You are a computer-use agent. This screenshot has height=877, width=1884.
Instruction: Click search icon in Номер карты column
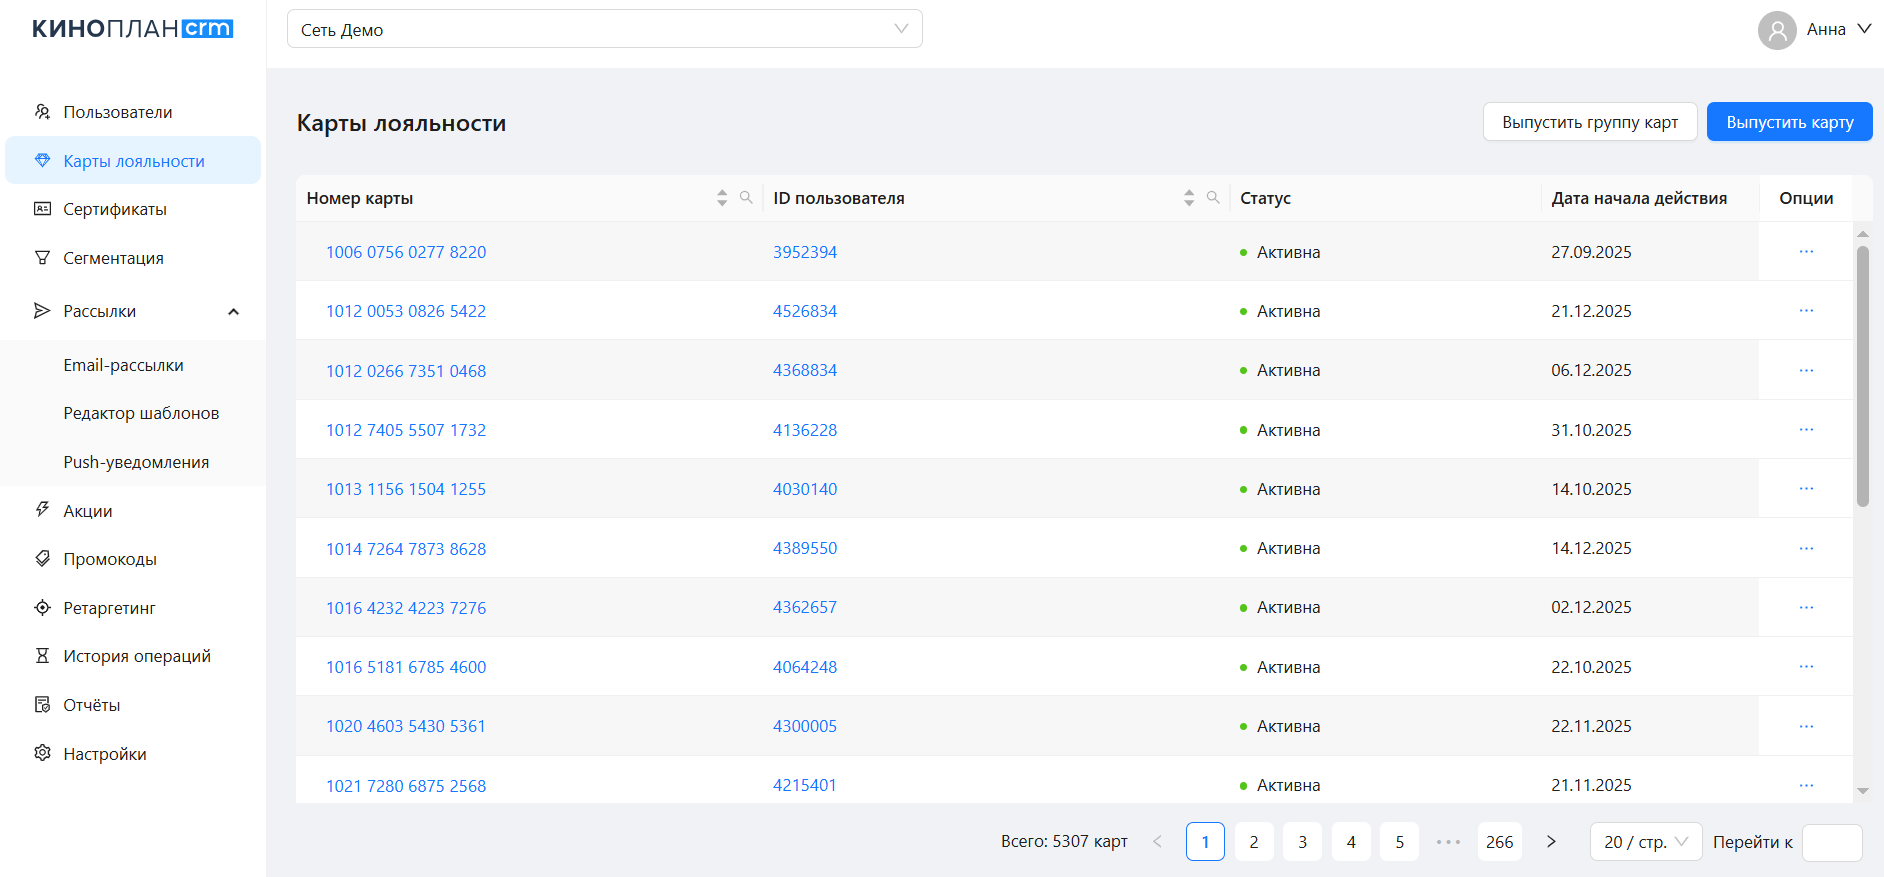(746, 198)
